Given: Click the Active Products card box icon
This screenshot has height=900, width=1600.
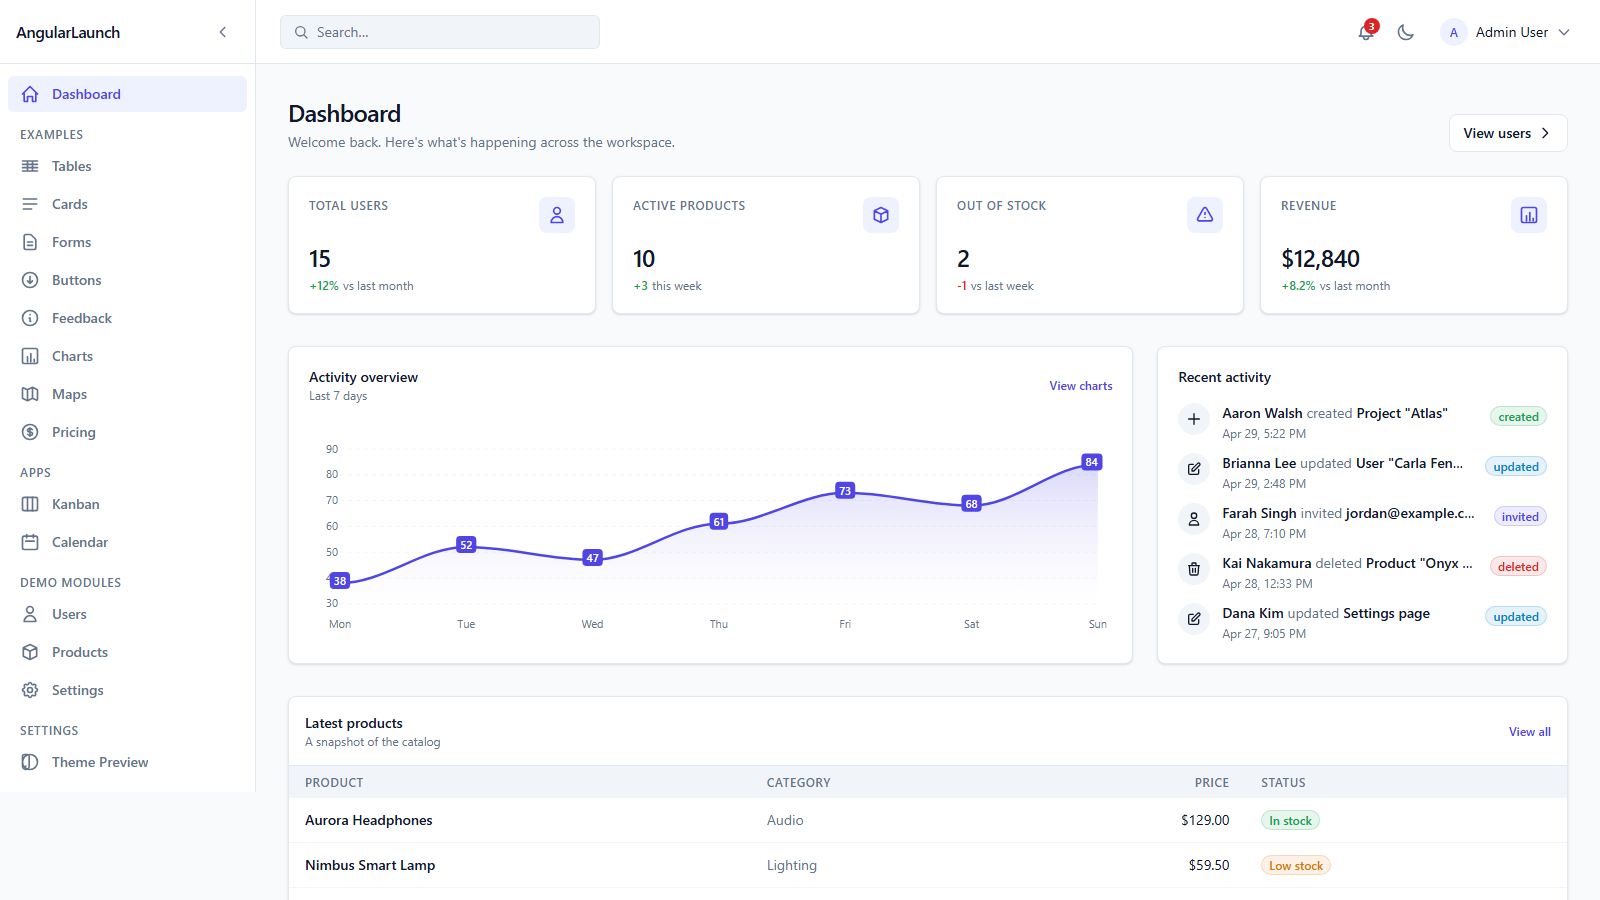Looking at the screenshot, I should pos(881,215).
